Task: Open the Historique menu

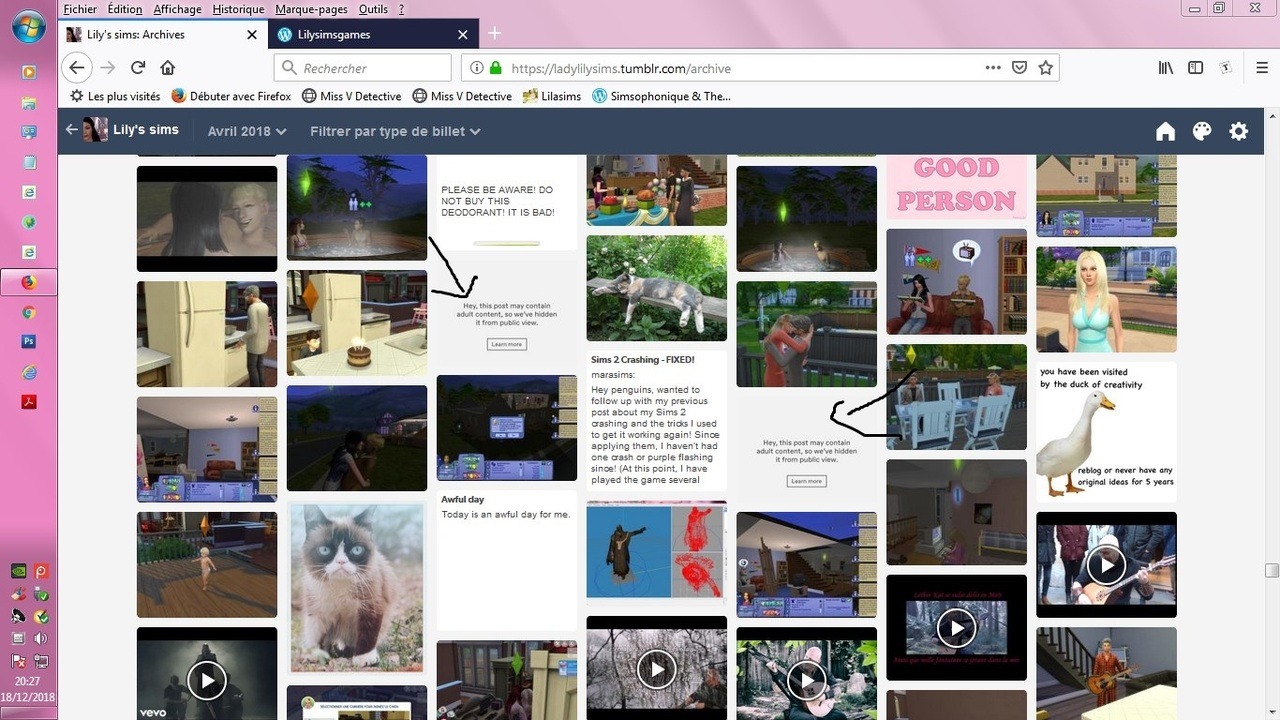Action: pyautogui.click(x=238, y=9)
